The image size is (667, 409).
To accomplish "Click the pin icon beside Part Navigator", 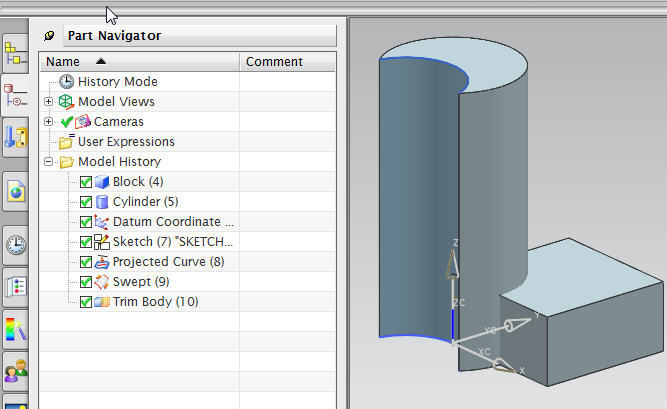I will 49,36.
